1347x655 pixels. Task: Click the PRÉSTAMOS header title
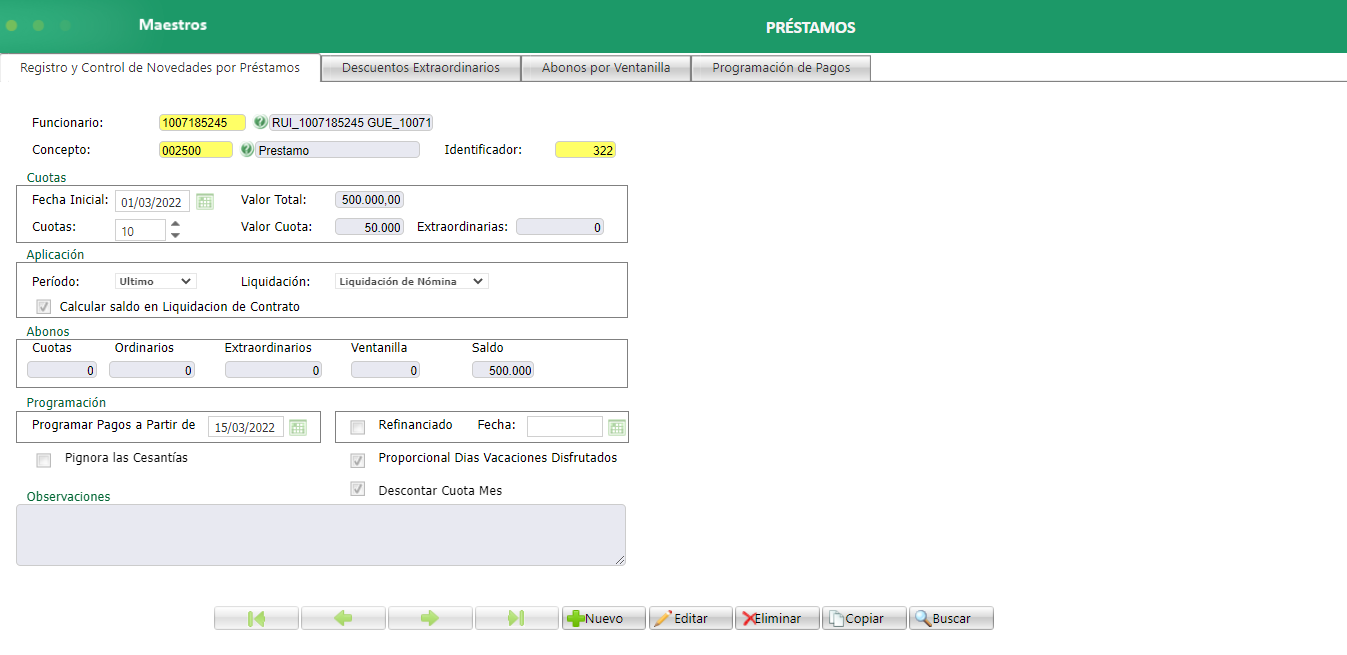811,27
